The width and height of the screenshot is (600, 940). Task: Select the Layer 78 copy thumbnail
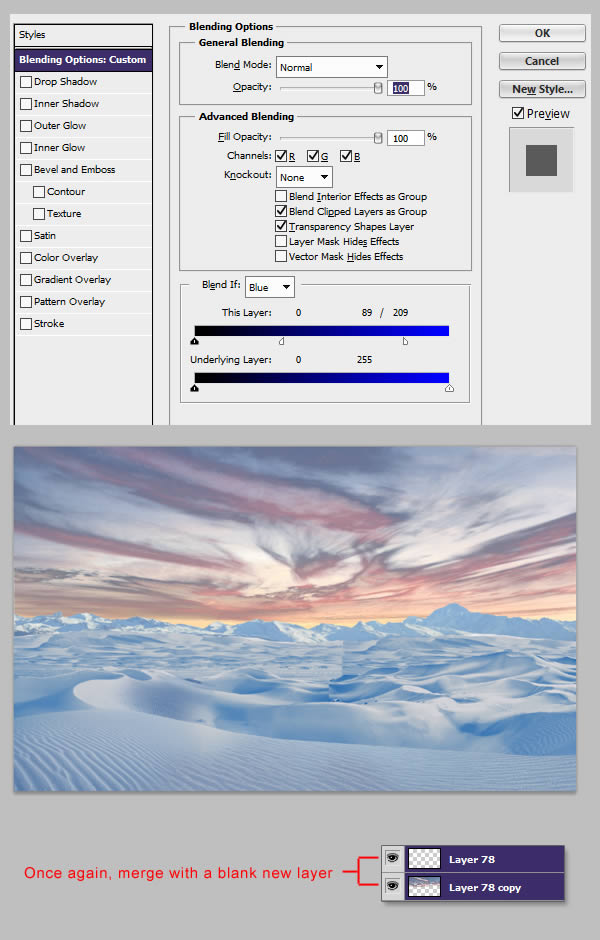tap(424, 887)
